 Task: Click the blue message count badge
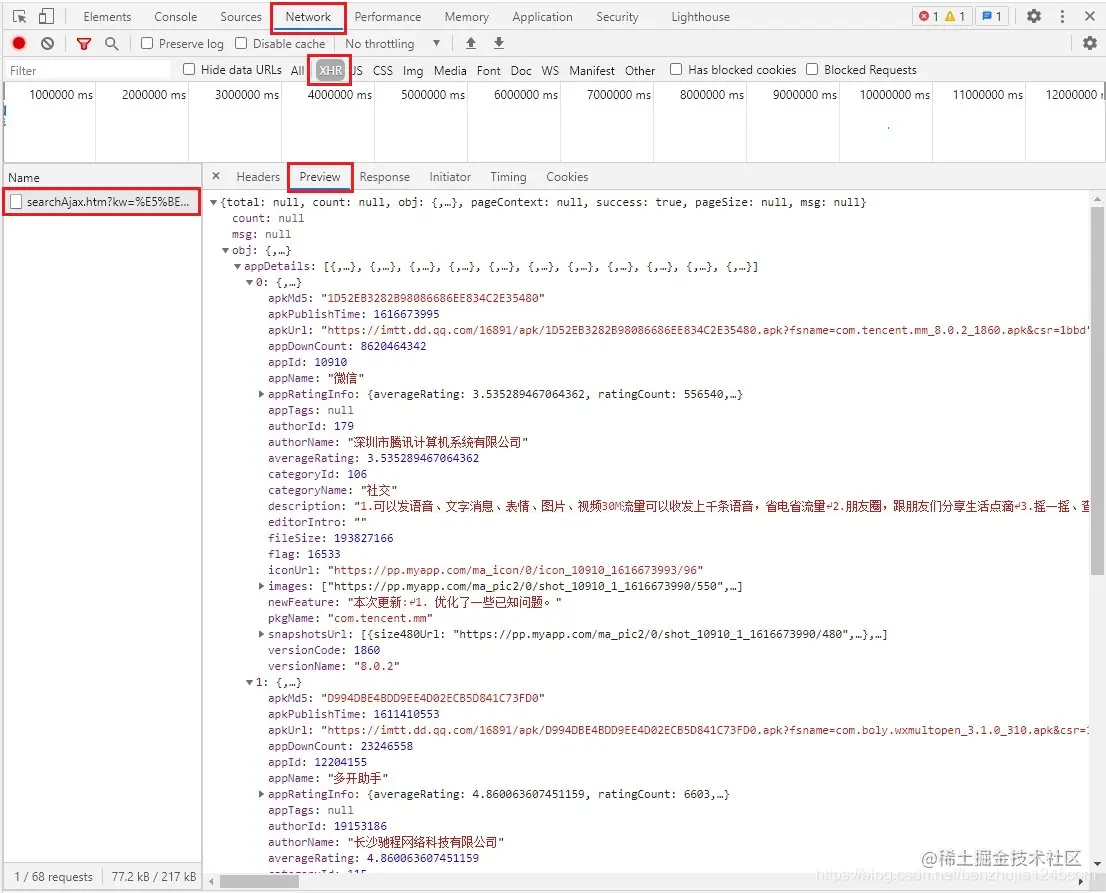click(992, 16)
